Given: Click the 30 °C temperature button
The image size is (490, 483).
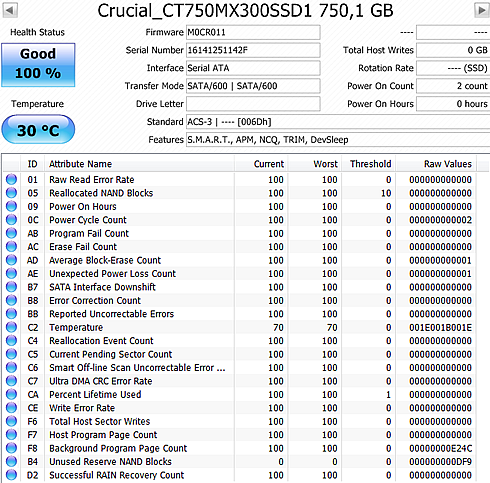Looking at the screenshot, I should pos(38,129).
